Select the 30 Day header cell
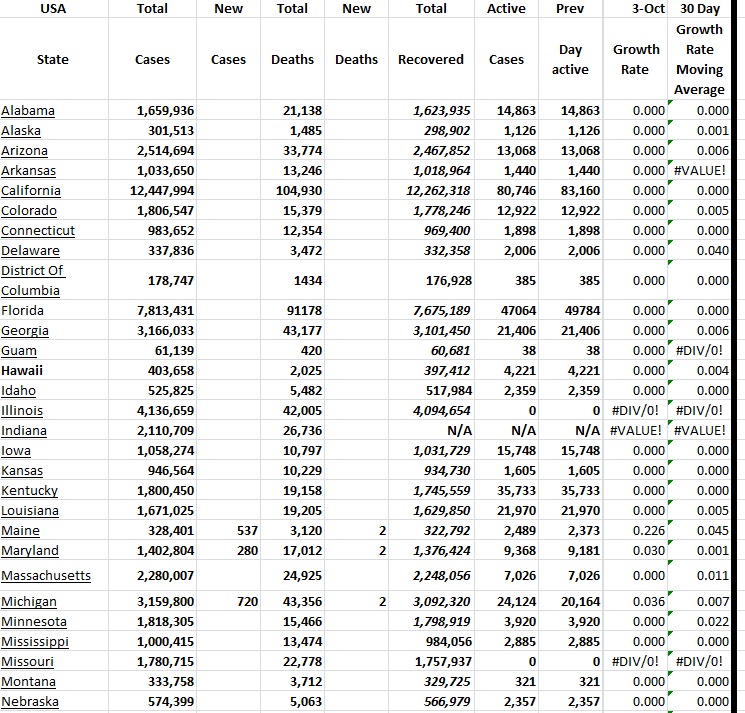This screenshot has height=713, width=745. point(699,9)
